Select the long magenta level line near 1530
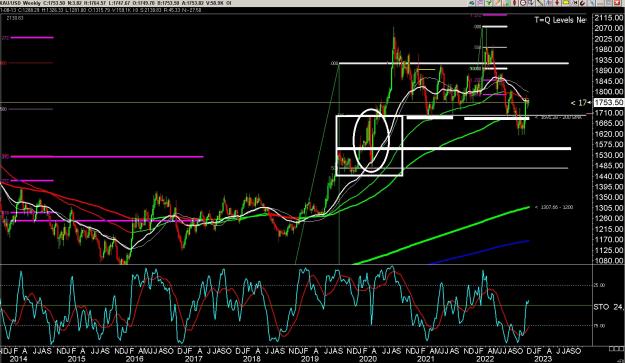 (x=107, y=157)
